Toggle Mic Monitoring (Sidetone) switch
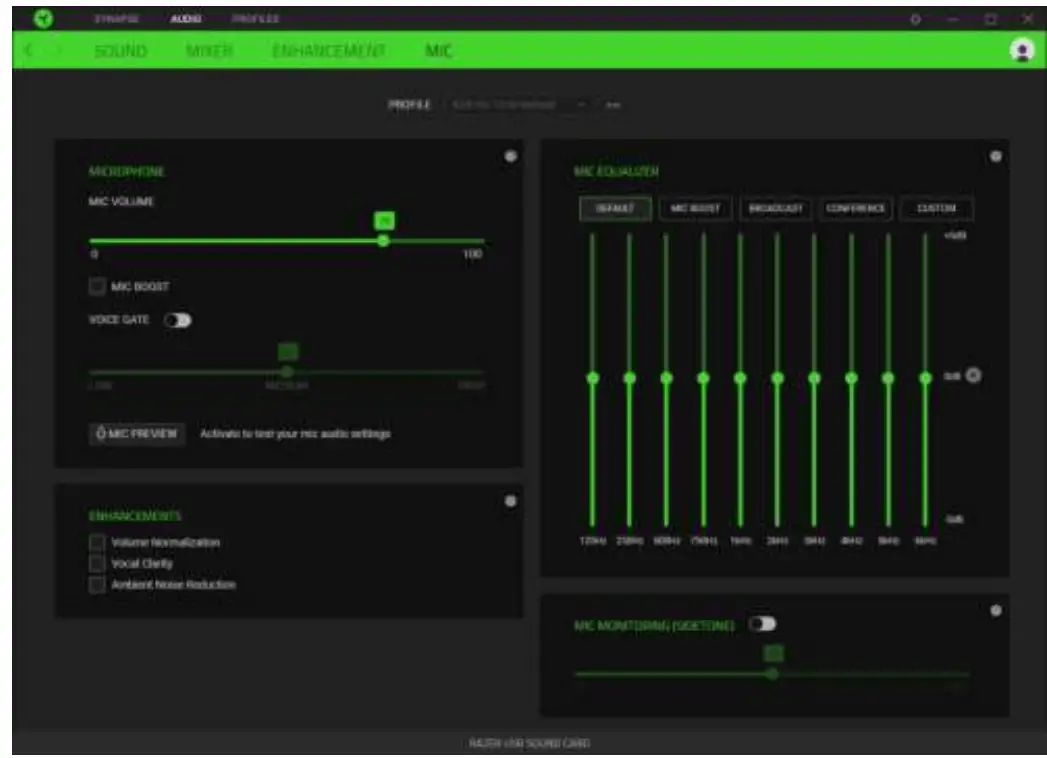The image size is (1047, 758). (x=762, y=624)
